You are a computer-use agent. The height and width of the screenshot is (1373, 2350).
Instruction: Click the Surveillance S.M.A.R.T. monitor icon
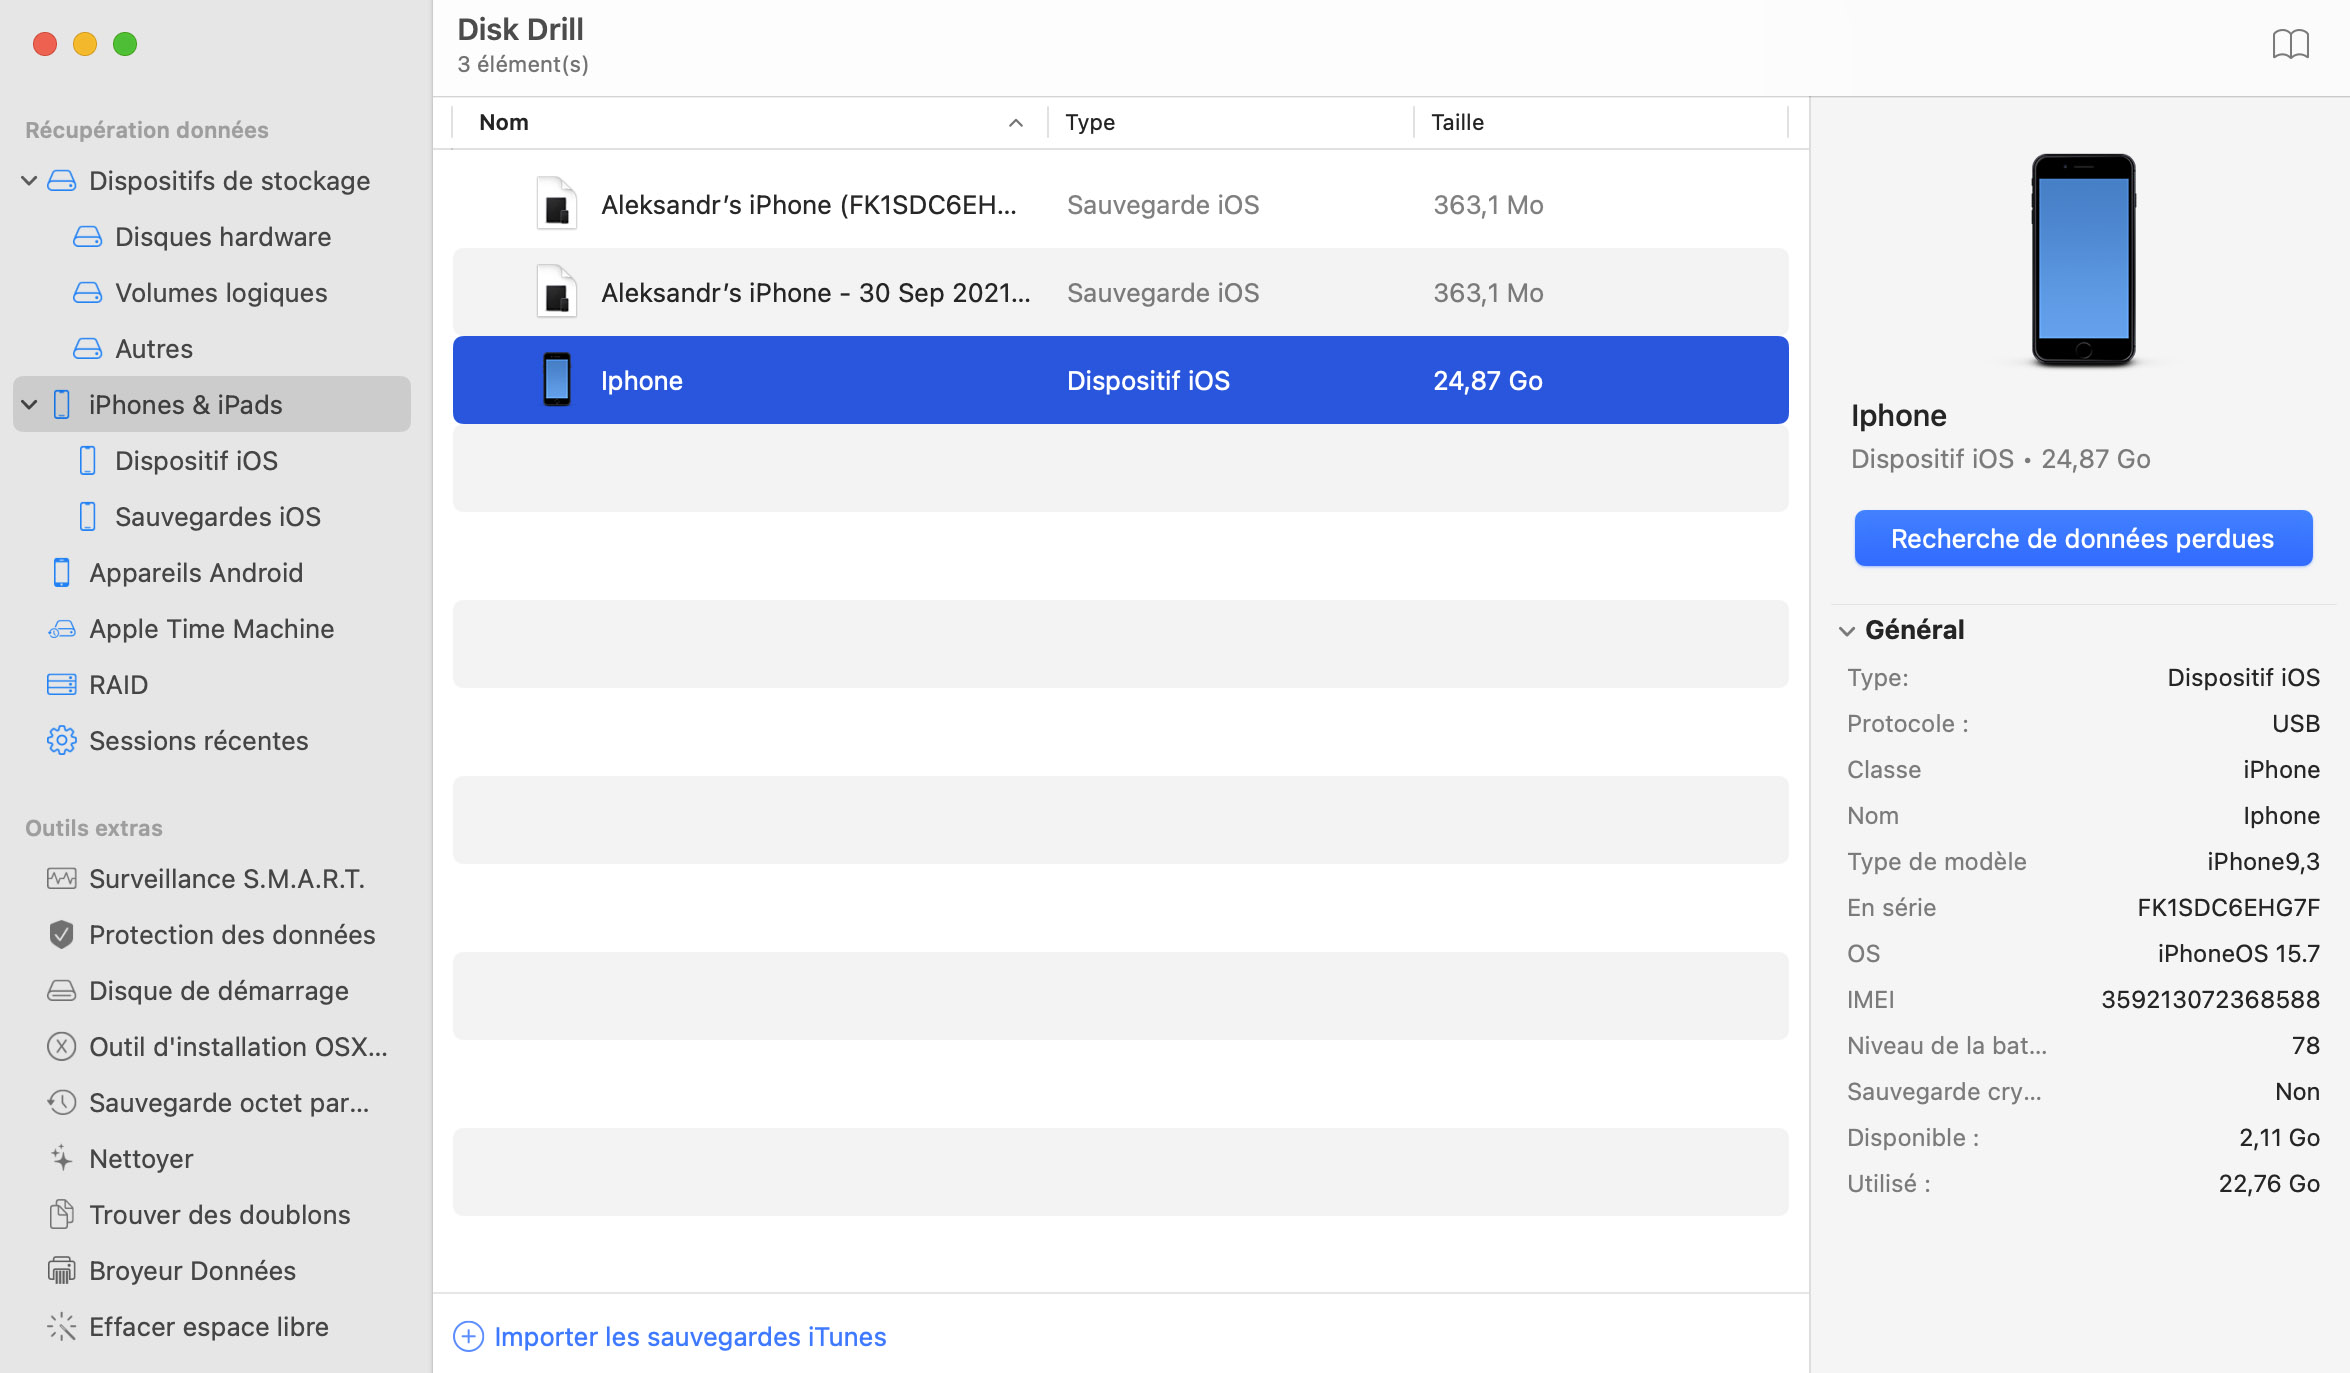point(62,879)
